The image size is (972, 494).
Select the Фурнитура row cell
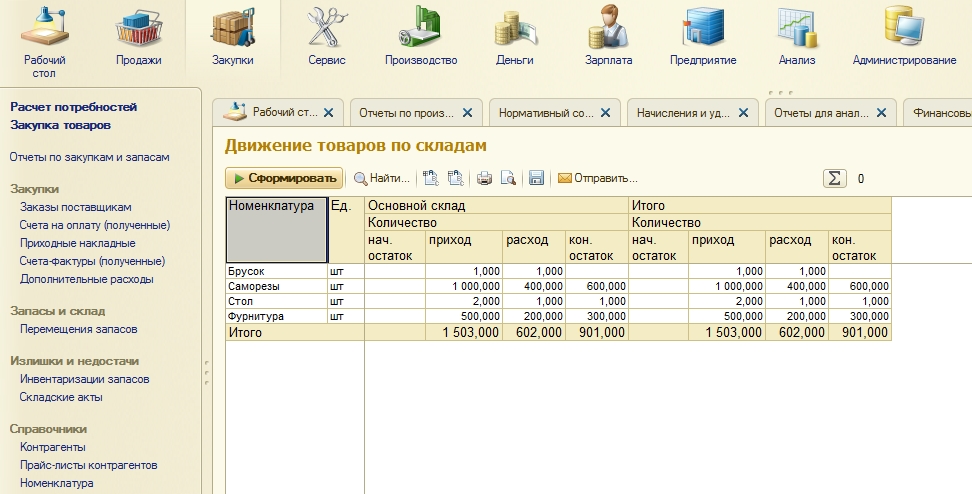click(x=276, y=316)
